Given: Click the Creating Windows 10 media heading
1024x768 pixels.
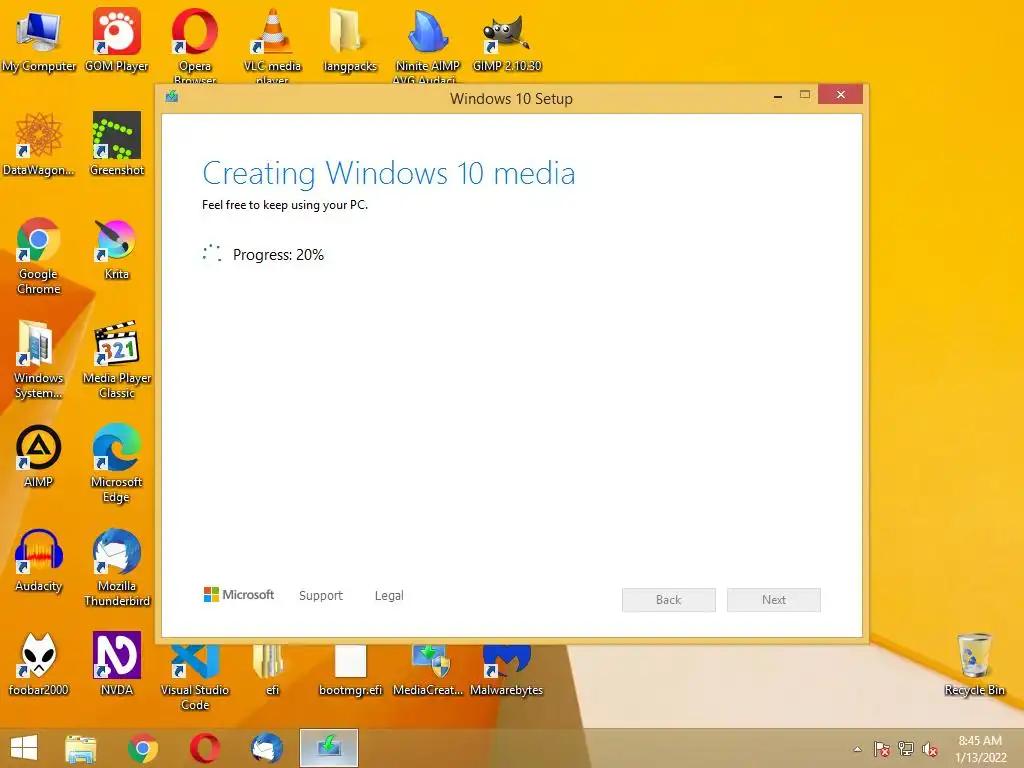Looking at the screenshot, I should [x=389, y=173].
